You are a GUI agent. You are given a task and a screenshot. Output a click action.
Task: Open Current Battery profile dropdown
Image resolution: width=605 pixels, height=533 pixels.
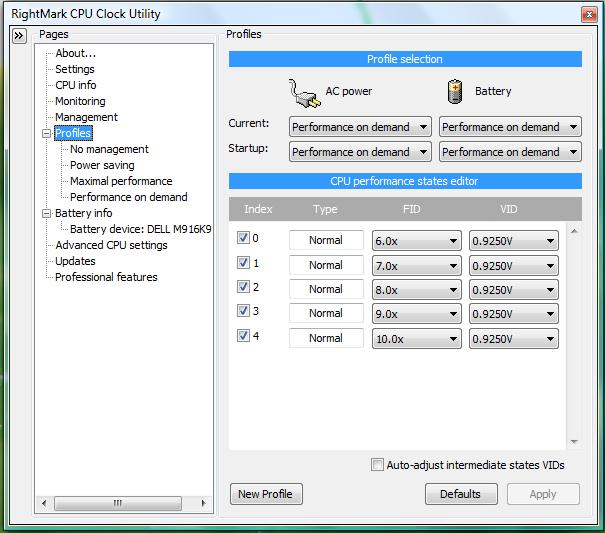point(510,127)
